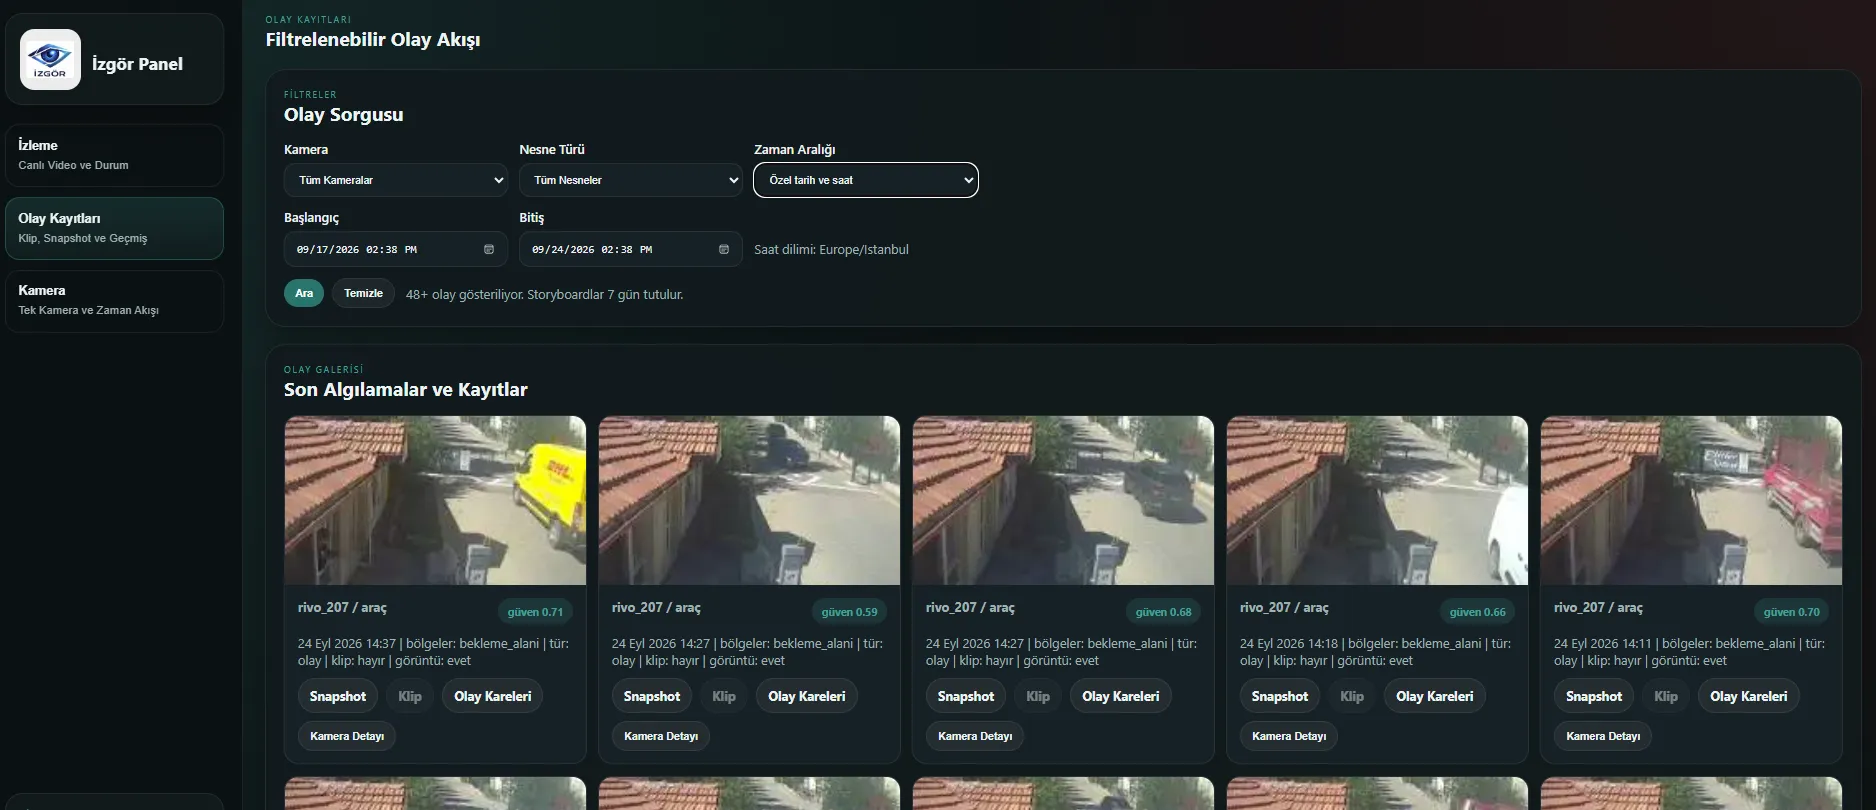The height and width of the screenshot is (810, 1876).
Task: Click the Temizle button
Action: point(363,293)
